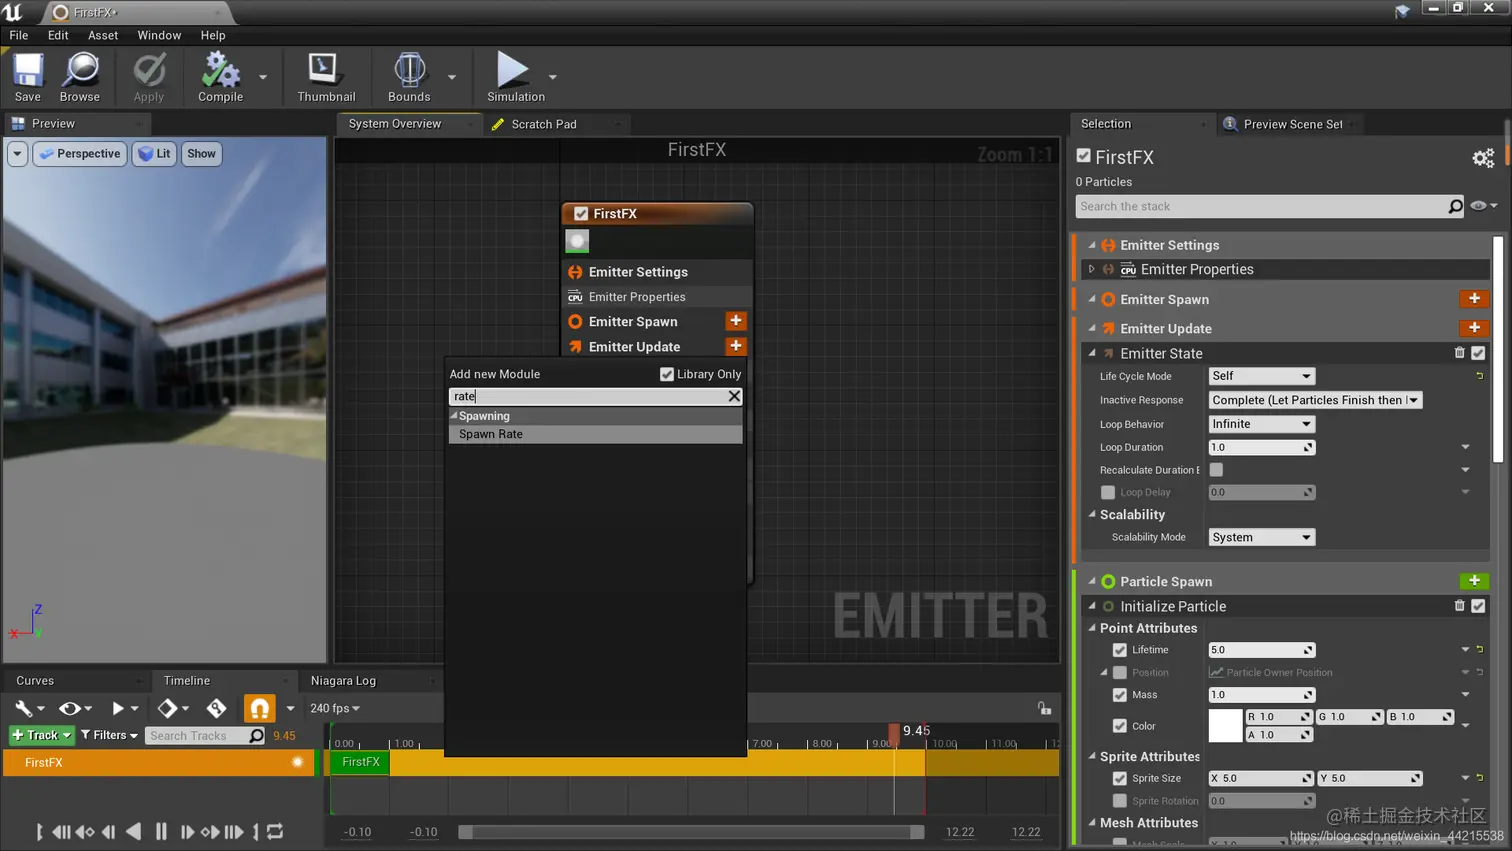The height and width of the screenshot is (851, 1512).
Task: Clear the module search text
Action: point(734,396)
